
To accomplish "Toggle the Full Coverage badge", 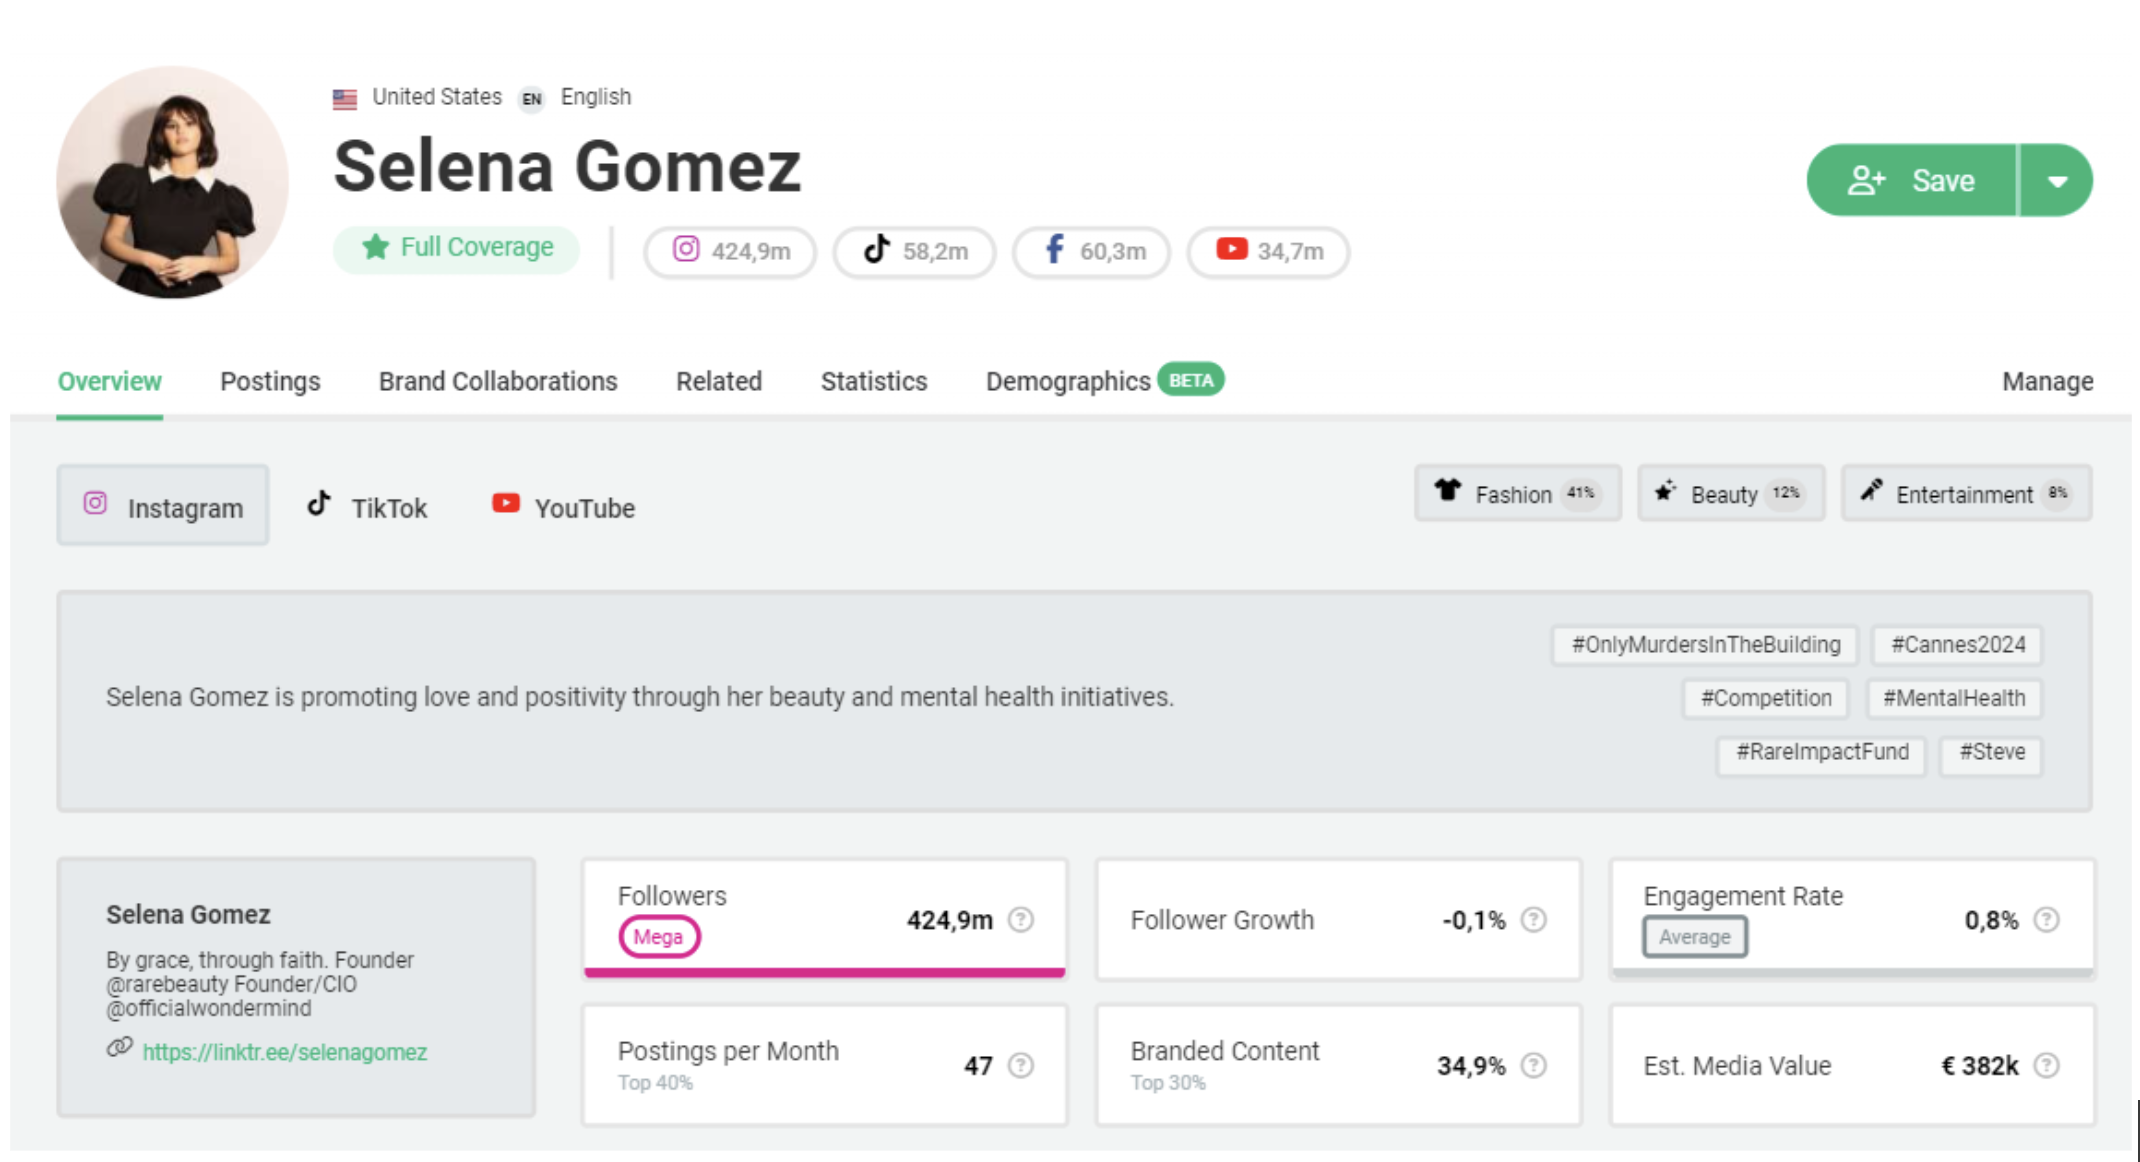I will pyautogui.click(x=456, y=247).
